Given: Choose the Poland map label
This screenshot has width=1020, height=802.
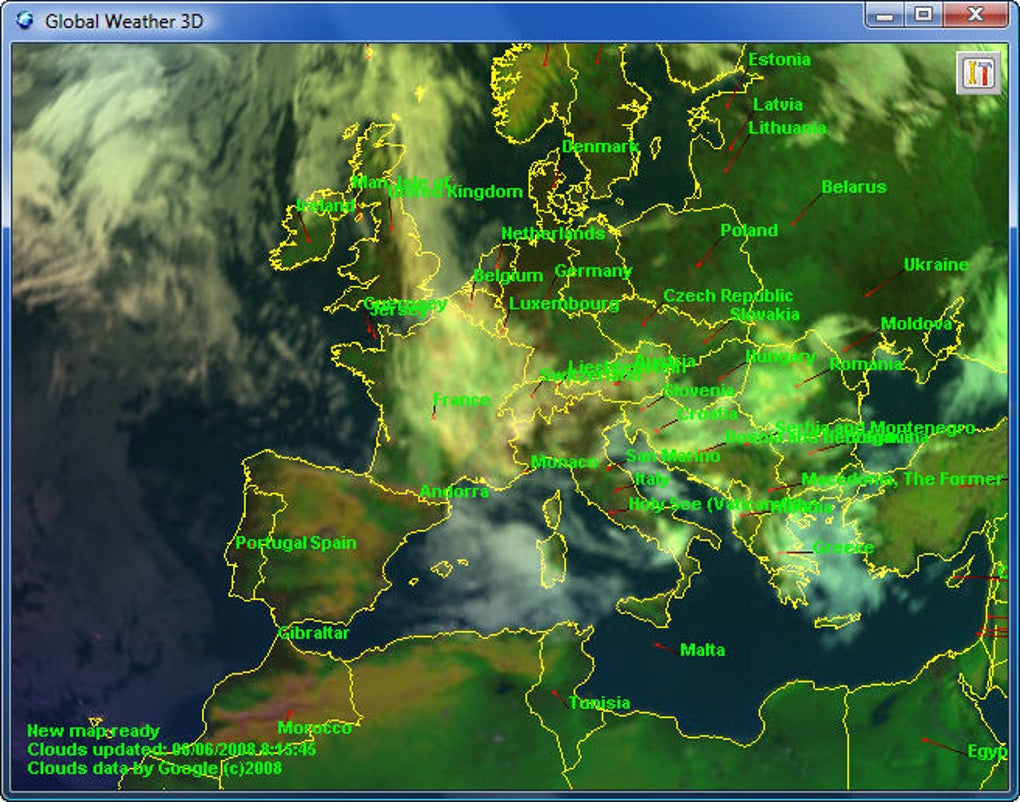Looking at the screenshot, I should 749,230.
